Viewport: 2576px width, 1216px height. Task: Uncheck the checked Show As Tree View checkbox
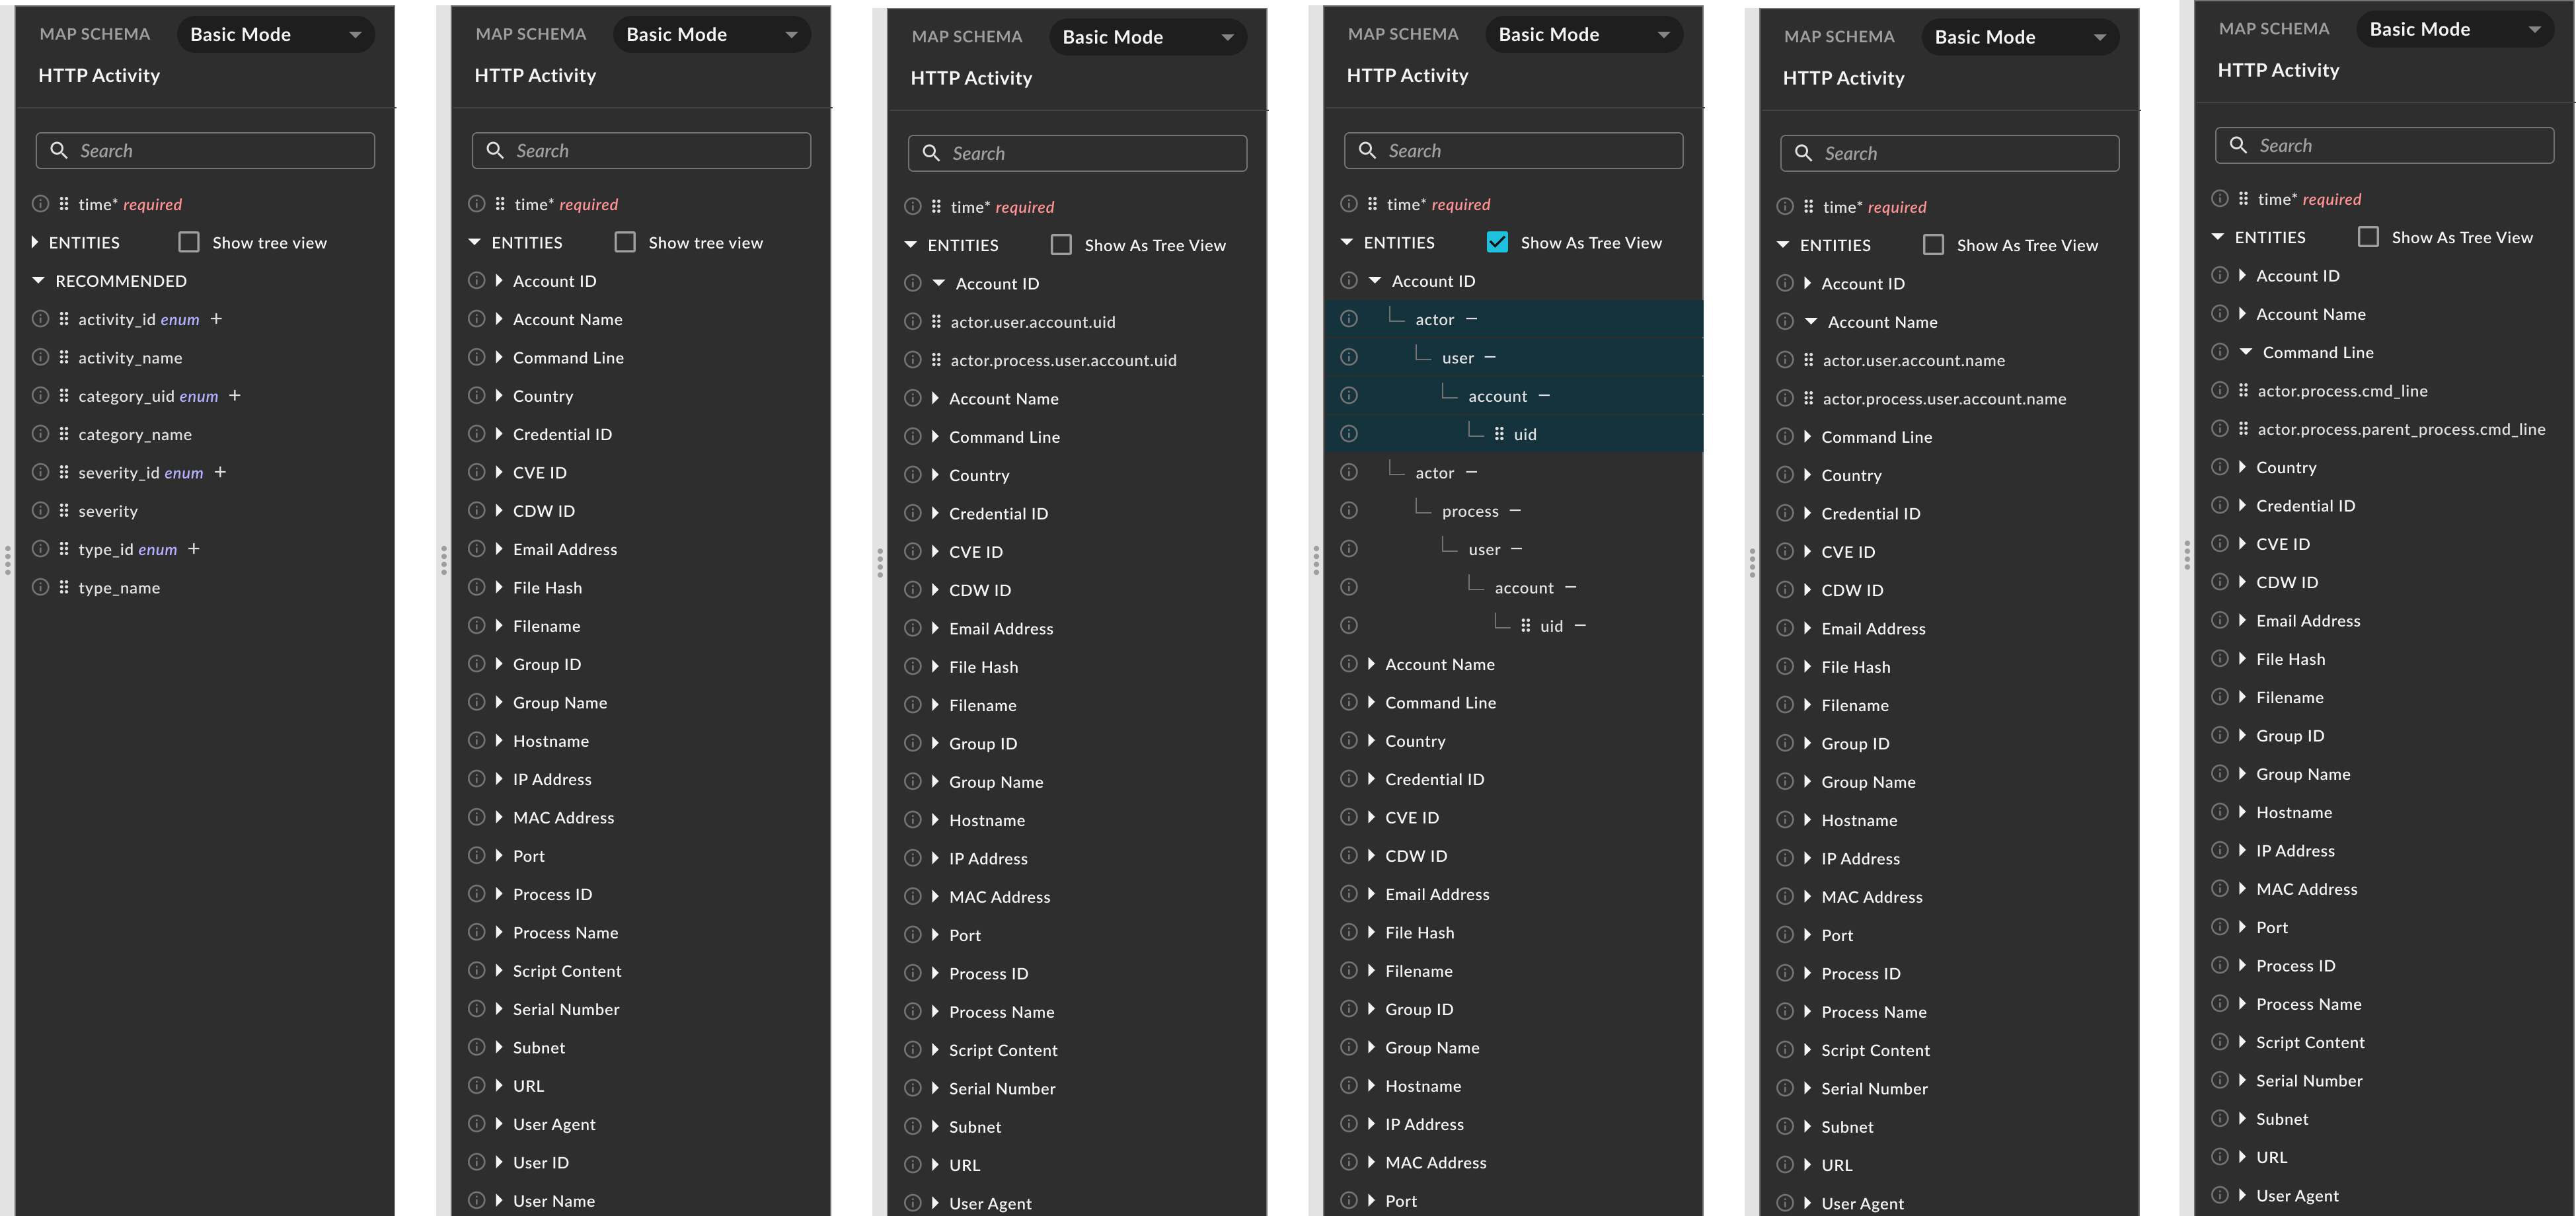pos(1497,242)
